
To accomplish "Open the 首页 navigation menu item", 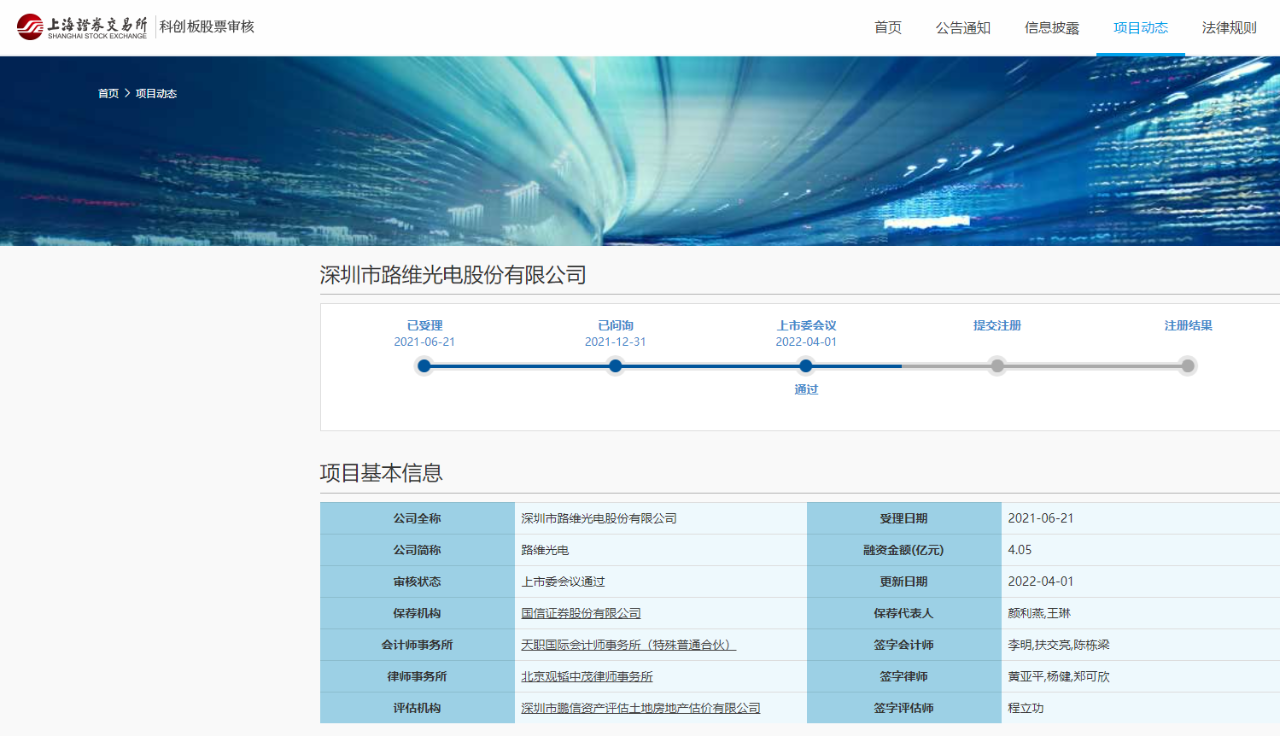I will 887,28.
